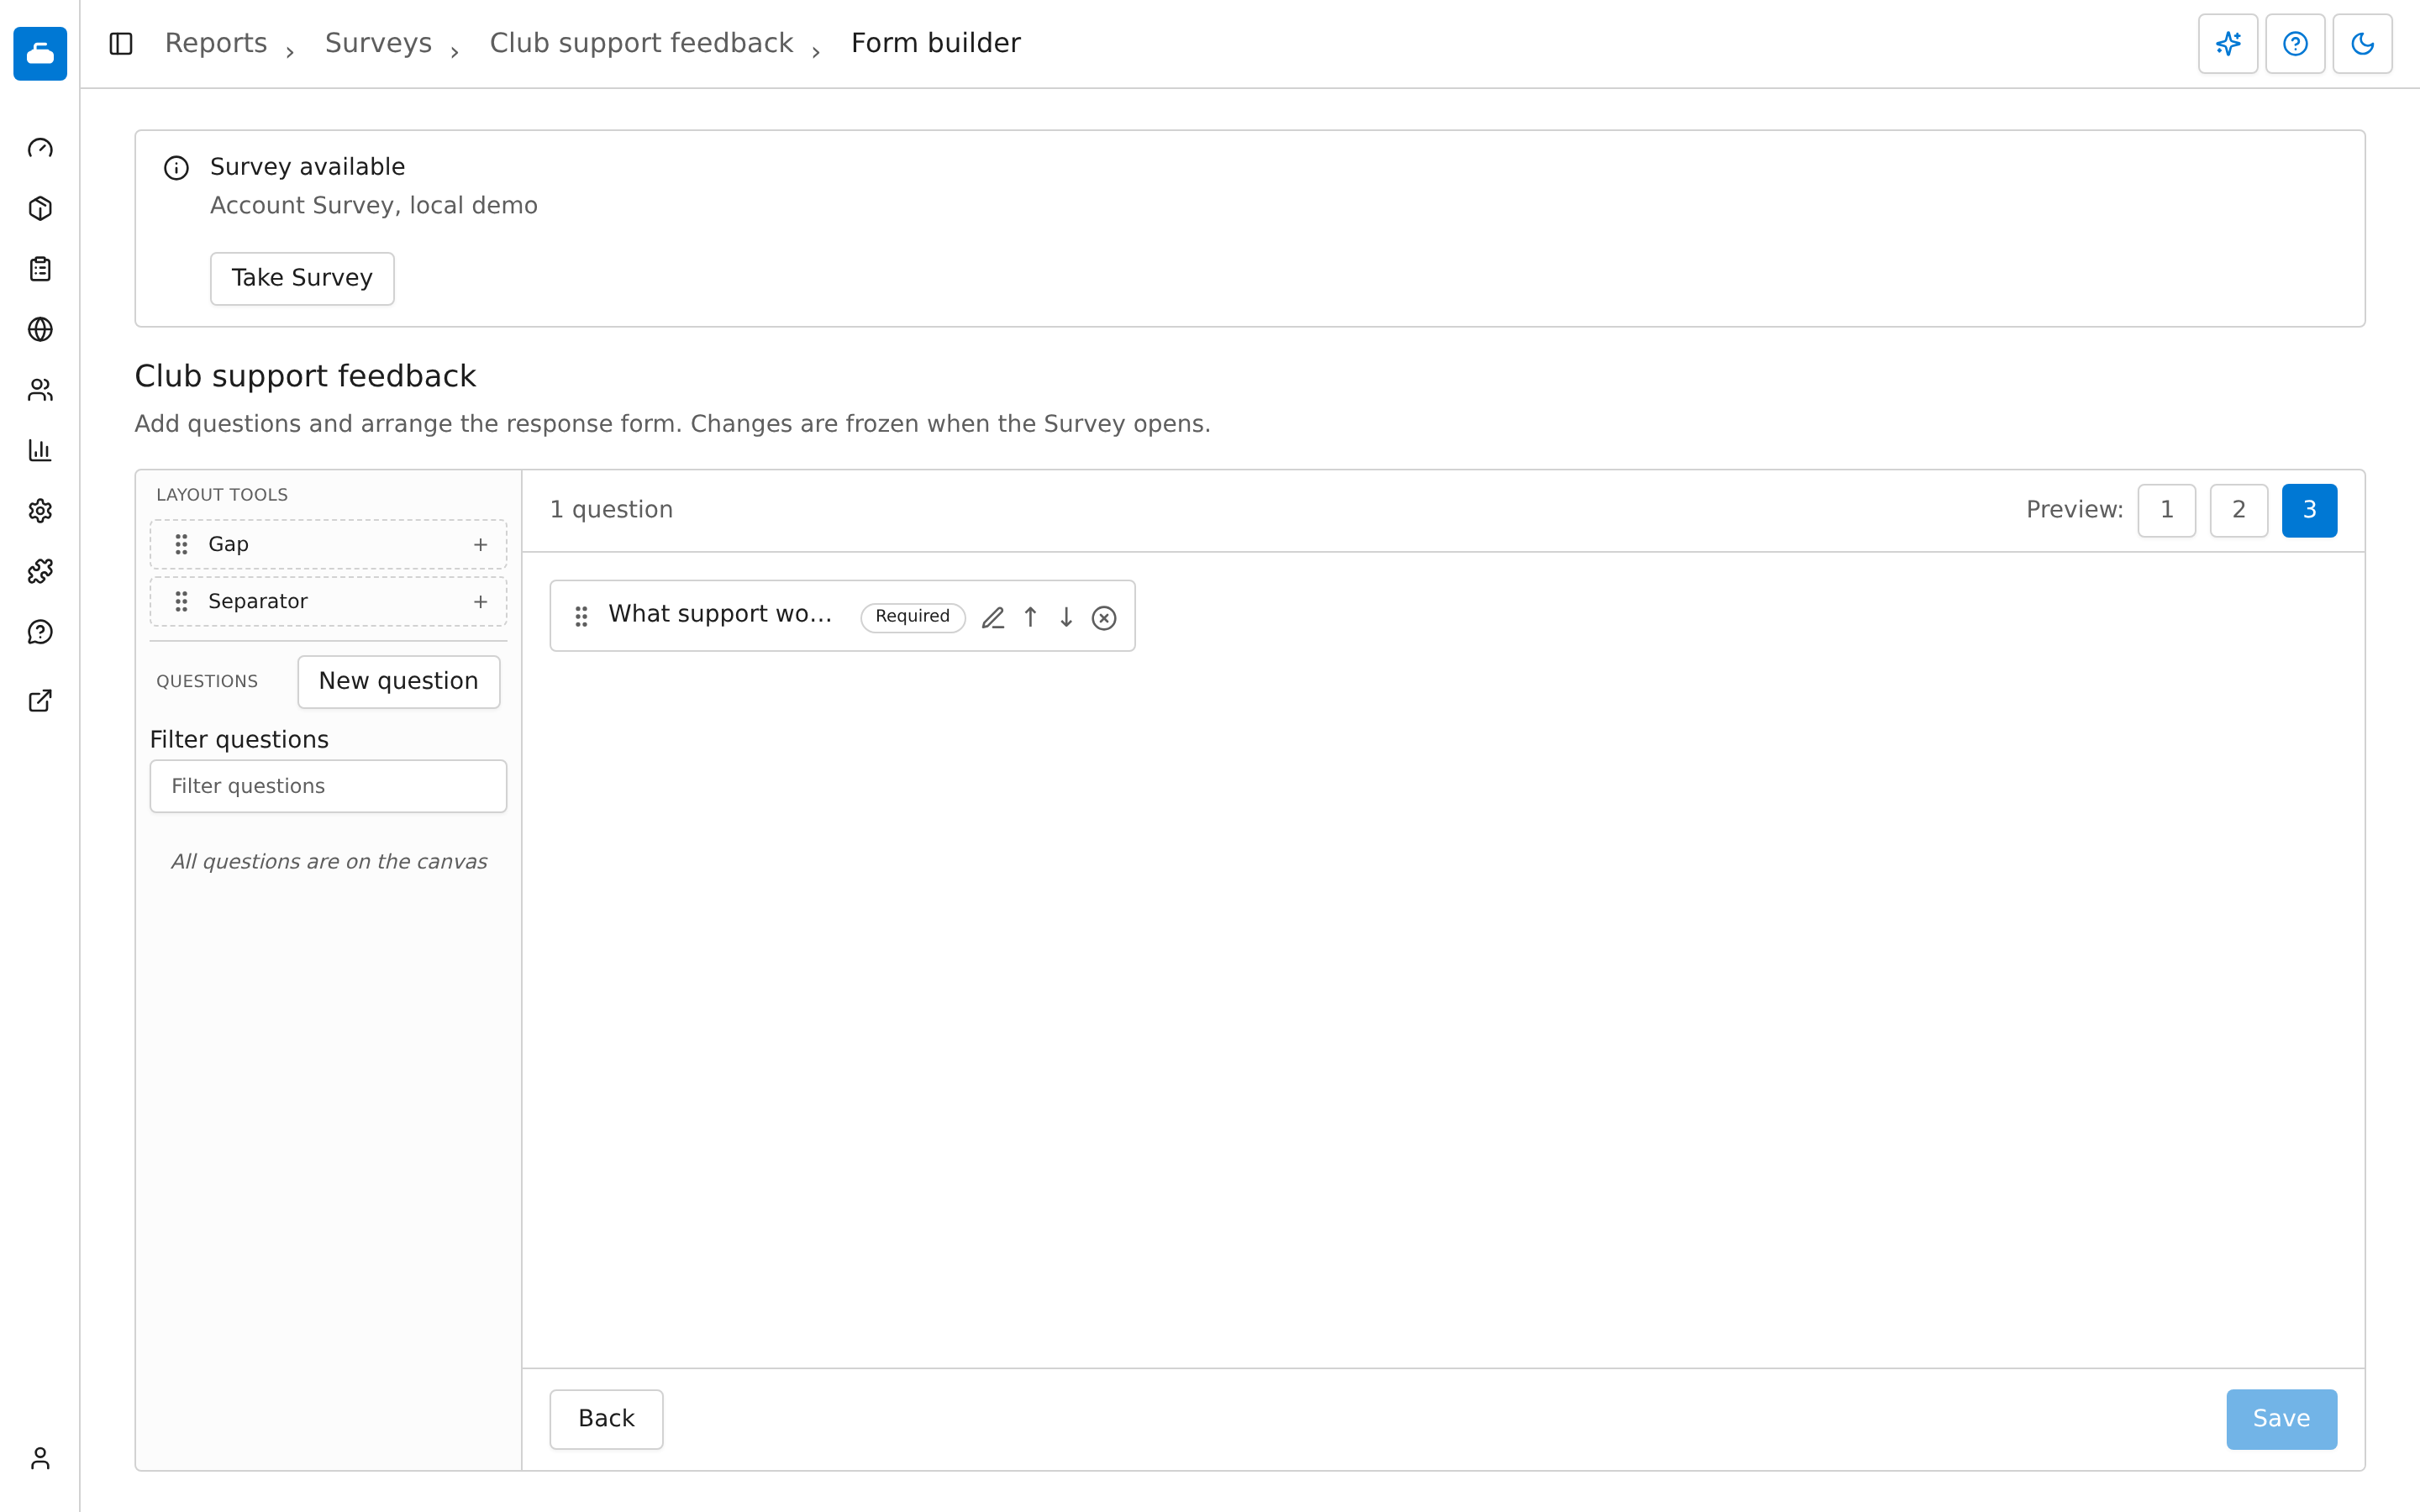Remove question from canvas
2420x1512 pixels.
tap(1104, 618)
